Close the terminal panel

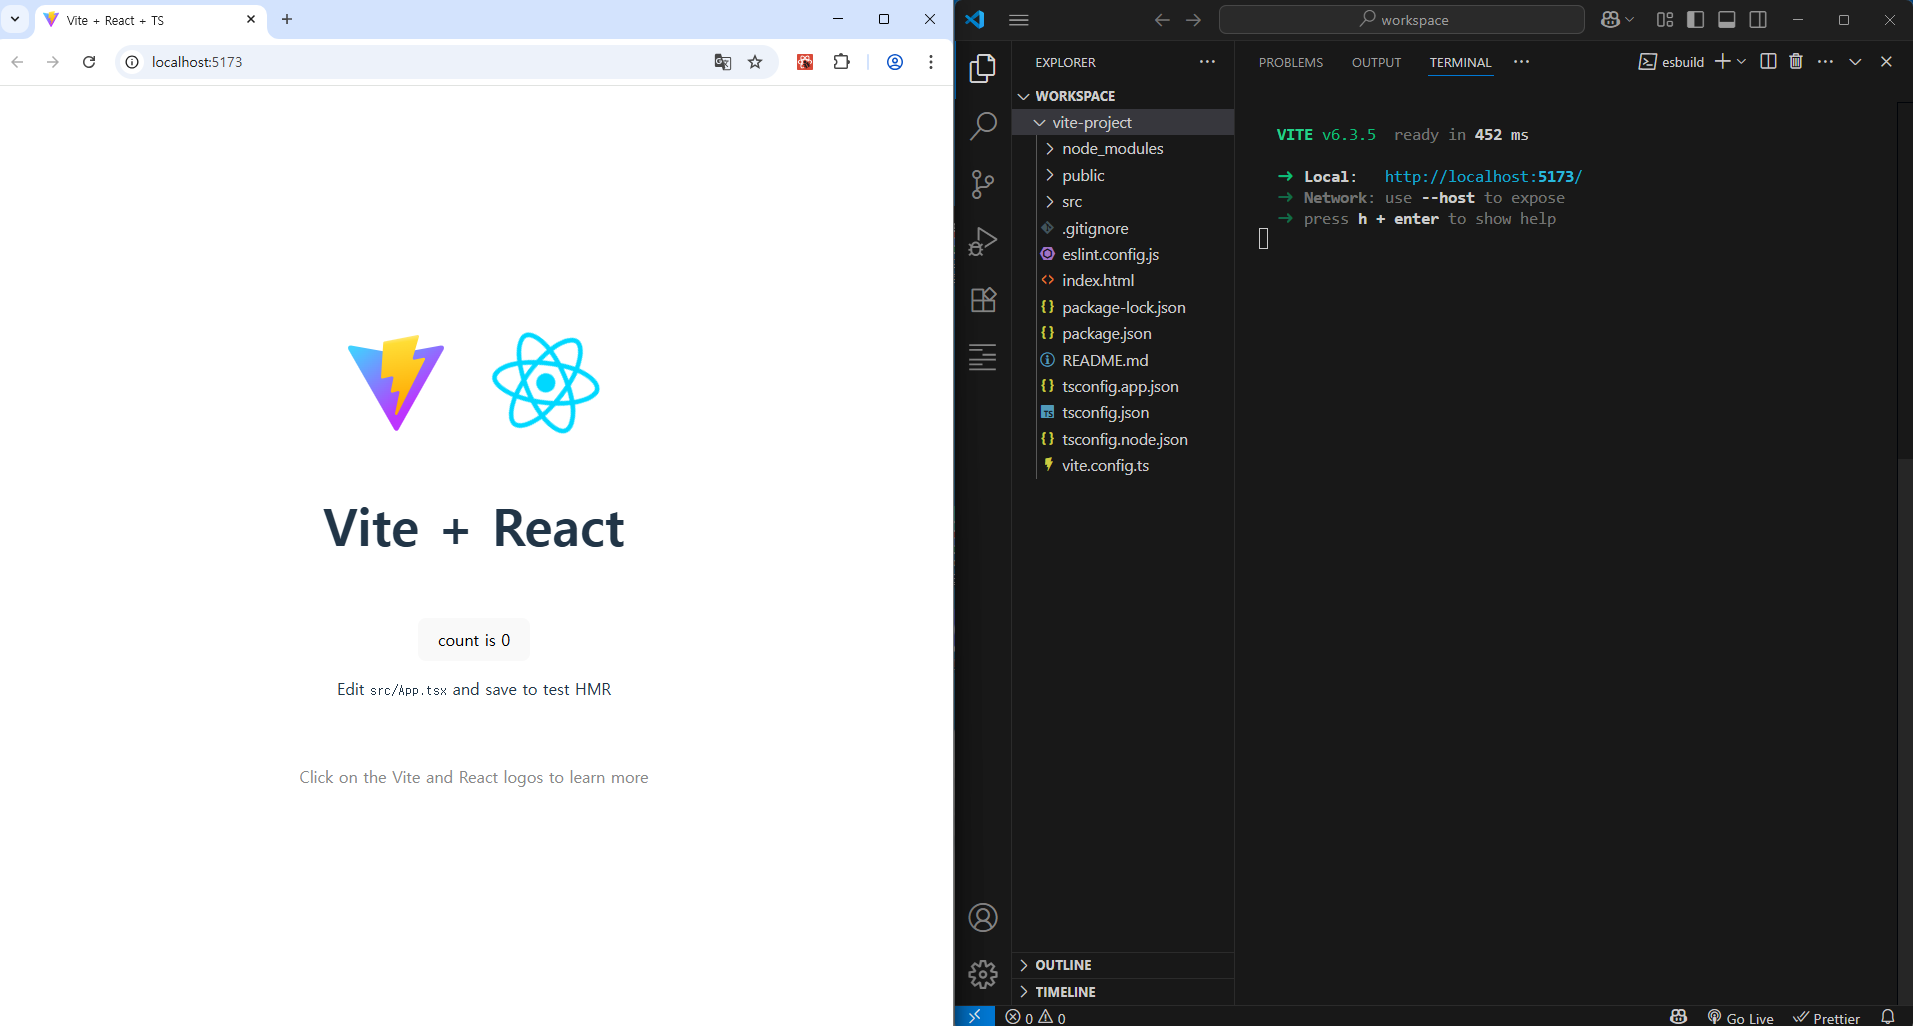tap(1886, 62)
